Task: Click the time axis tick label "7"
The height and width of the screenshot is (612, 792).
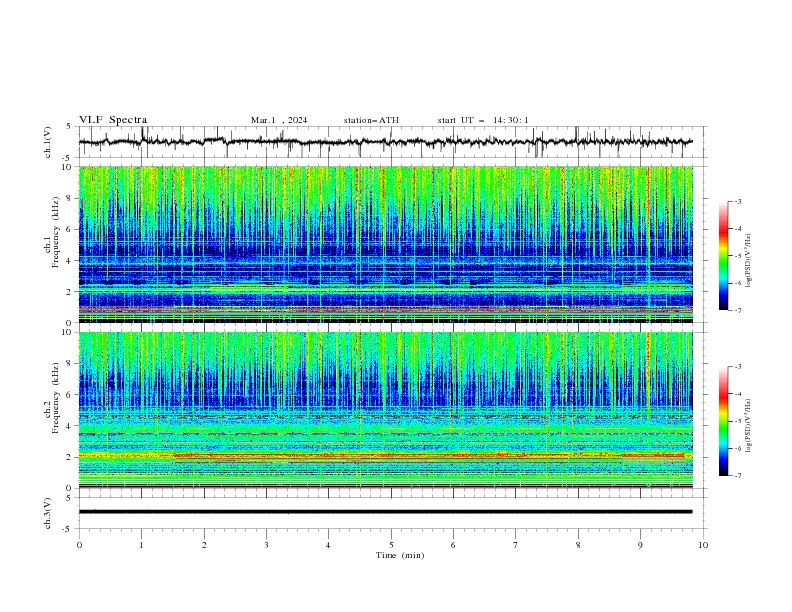Action: point(516,545)
